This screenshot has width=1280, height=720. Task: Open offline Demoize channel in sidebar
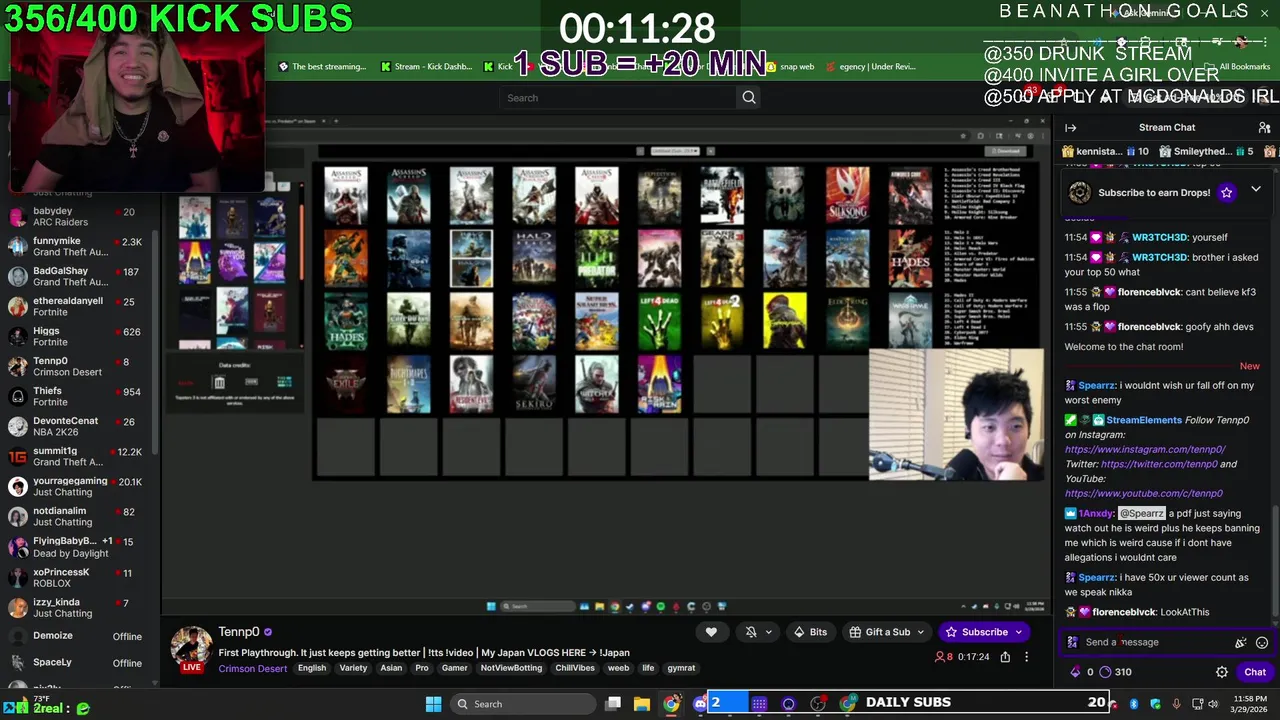78,636
